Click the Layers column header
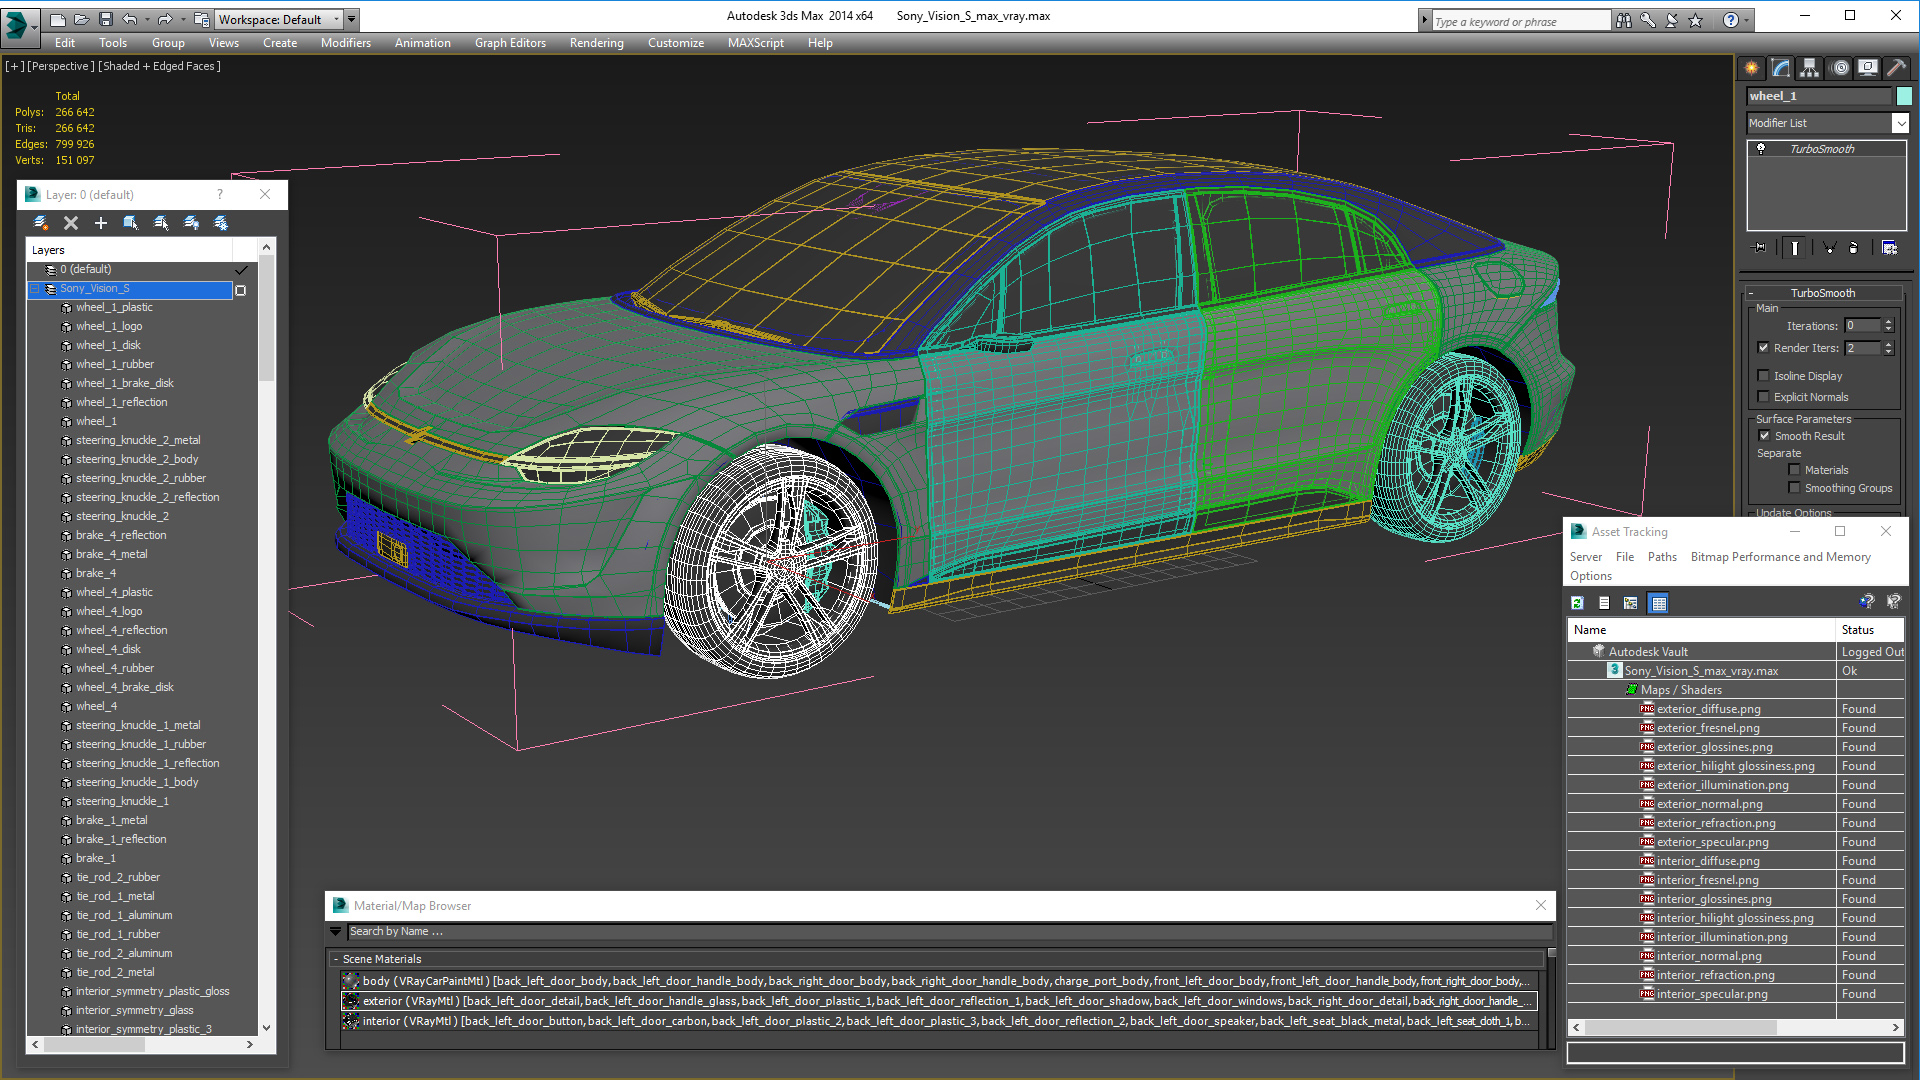Screen dimensions: 1920x1080 129,250
